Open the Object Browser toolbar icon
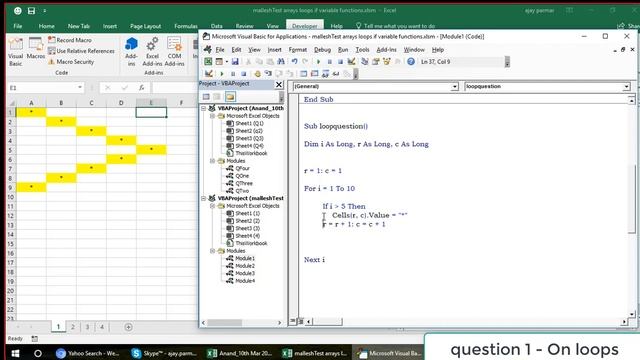The width and height of the screenshot is (640, 360). [x=387, y=62]
